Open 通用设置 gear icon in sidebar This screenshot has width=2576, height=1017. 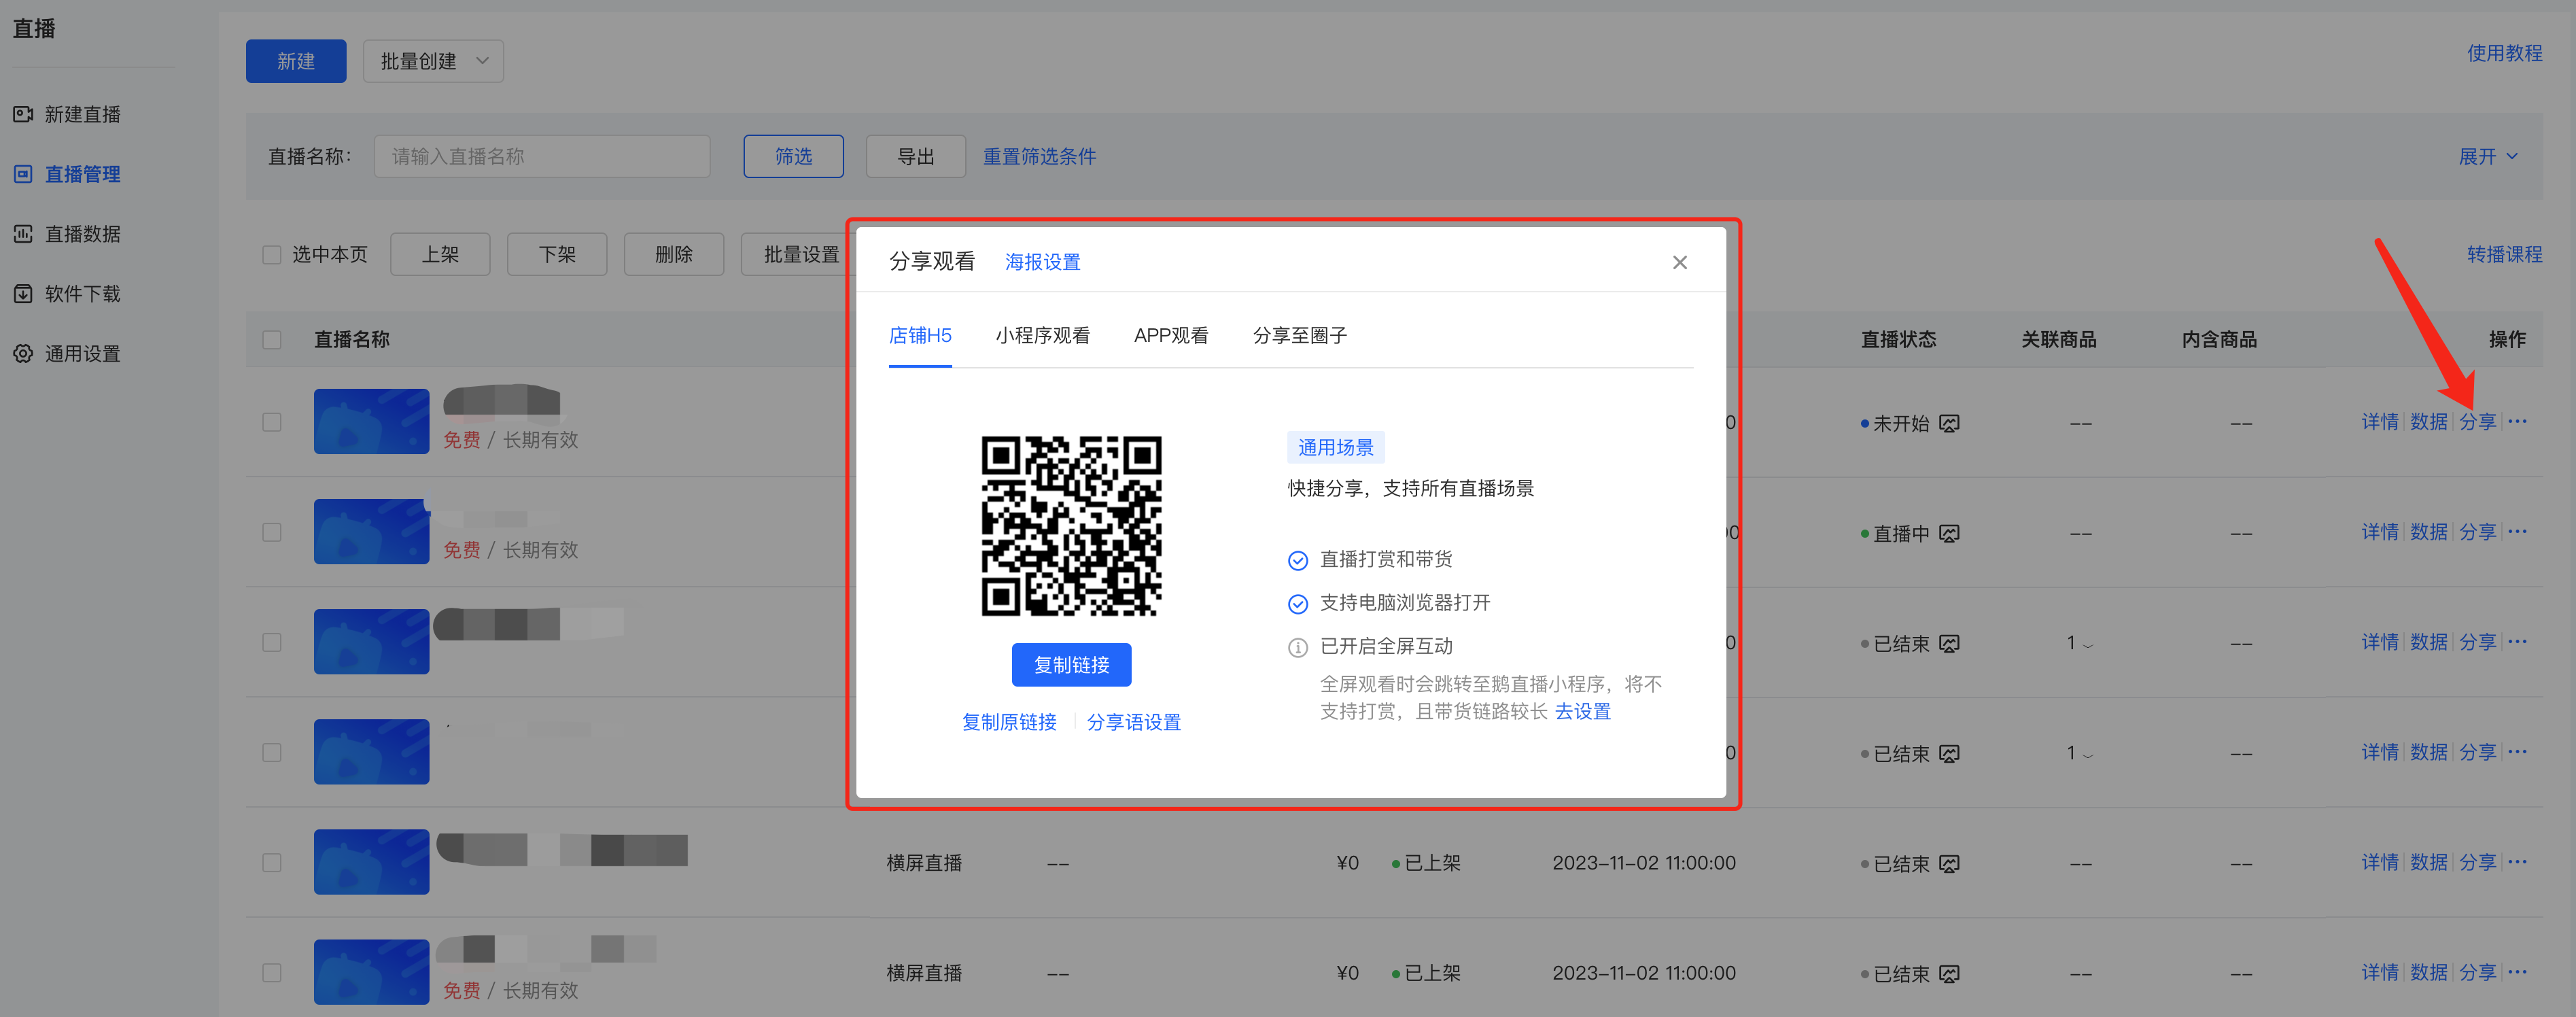pyautogui.click(x=23, y=354)
